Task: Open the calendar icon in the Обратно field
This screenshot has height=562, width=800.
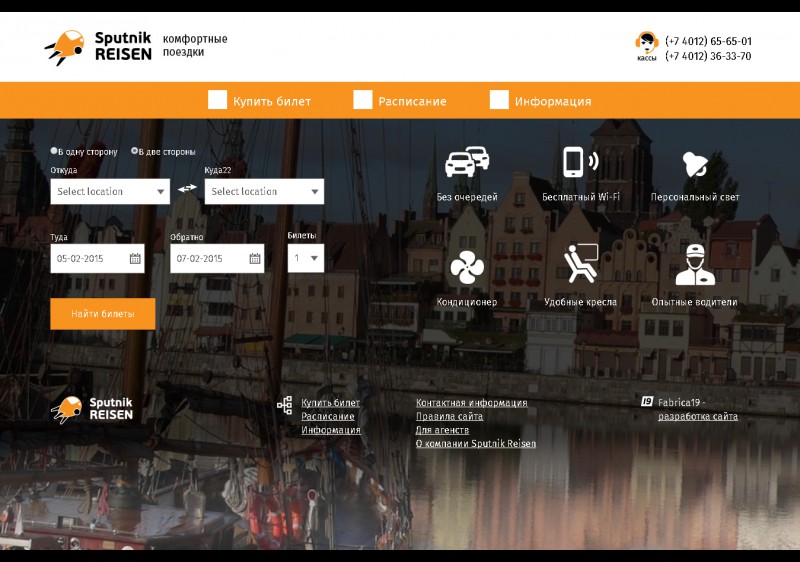Action: coord(255,259)
